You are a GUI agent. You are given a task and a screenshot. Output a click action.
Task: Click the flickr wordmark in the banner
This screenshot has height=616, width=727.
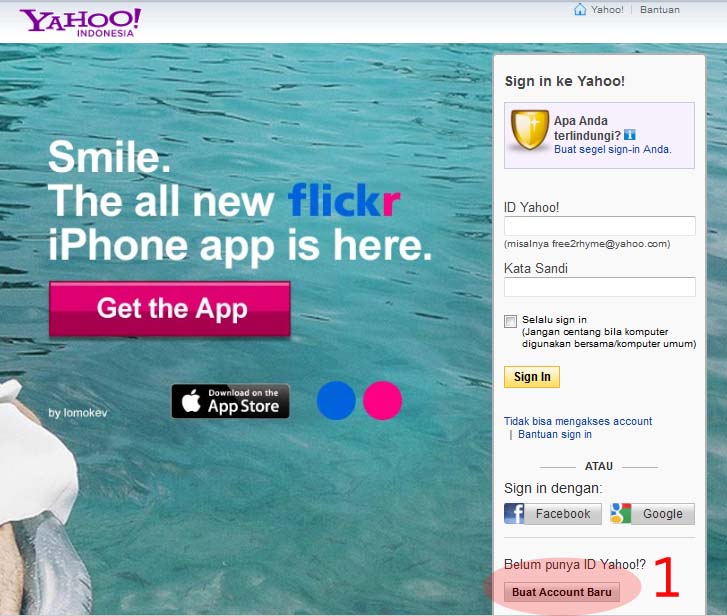pos(344,200)
